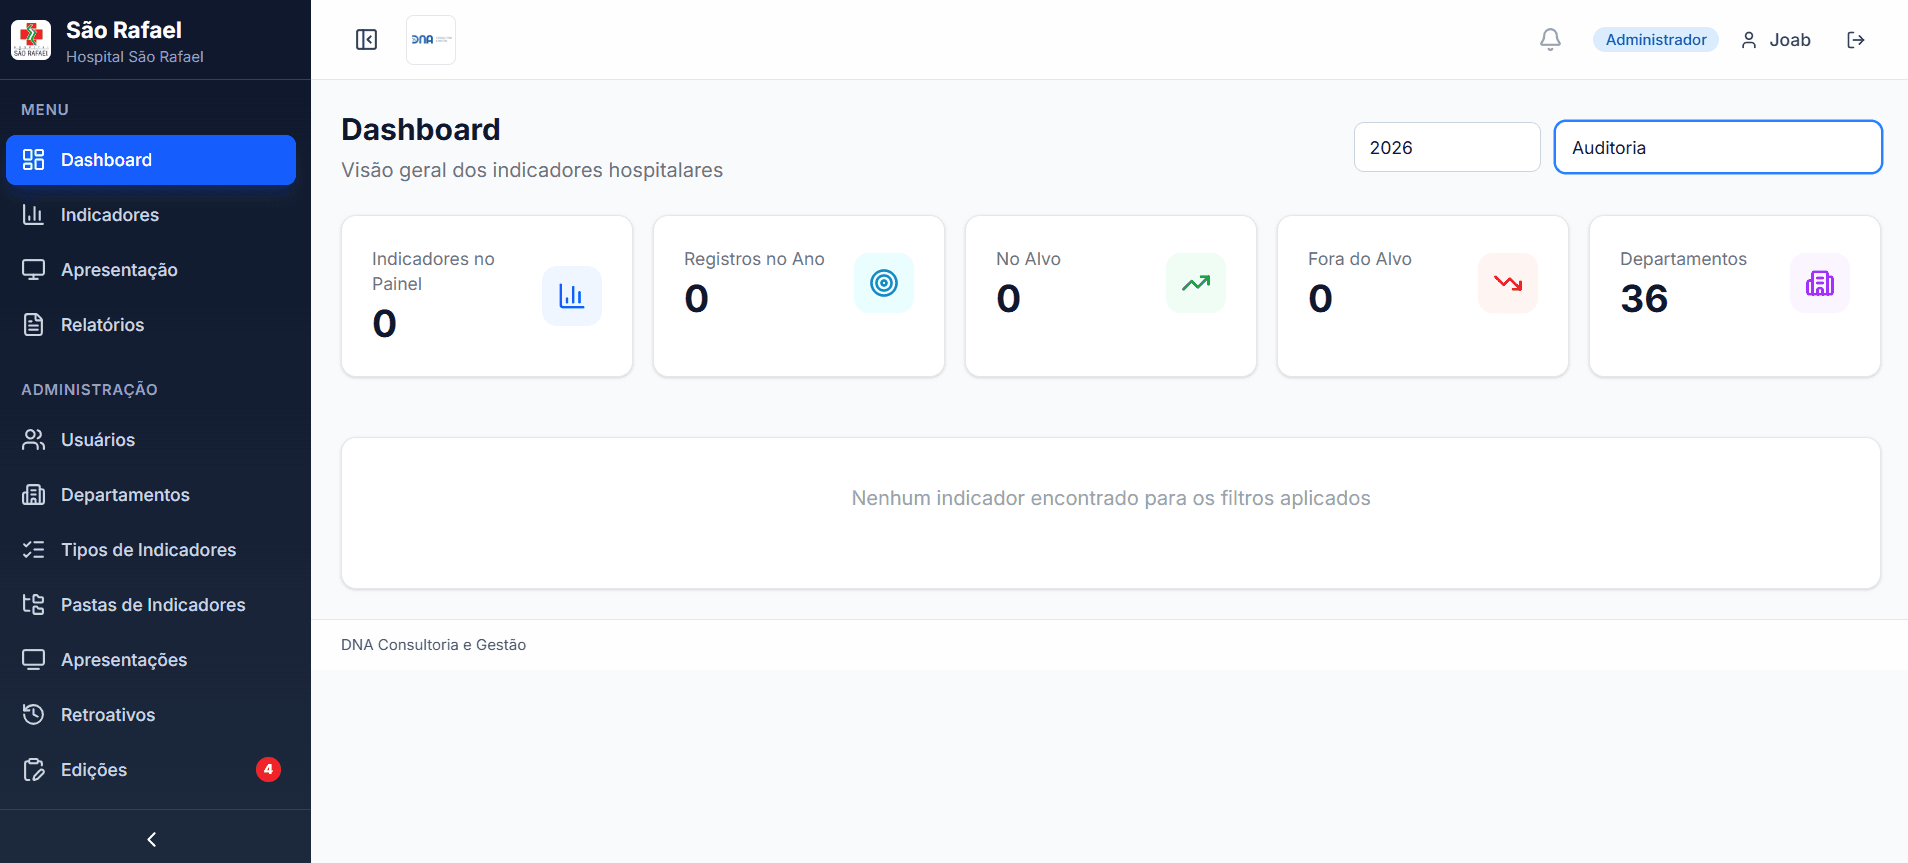Click green trending-up icon in No Alvo card
The width and height of the screenshot is (1908, 863).
coord(1196,283)
